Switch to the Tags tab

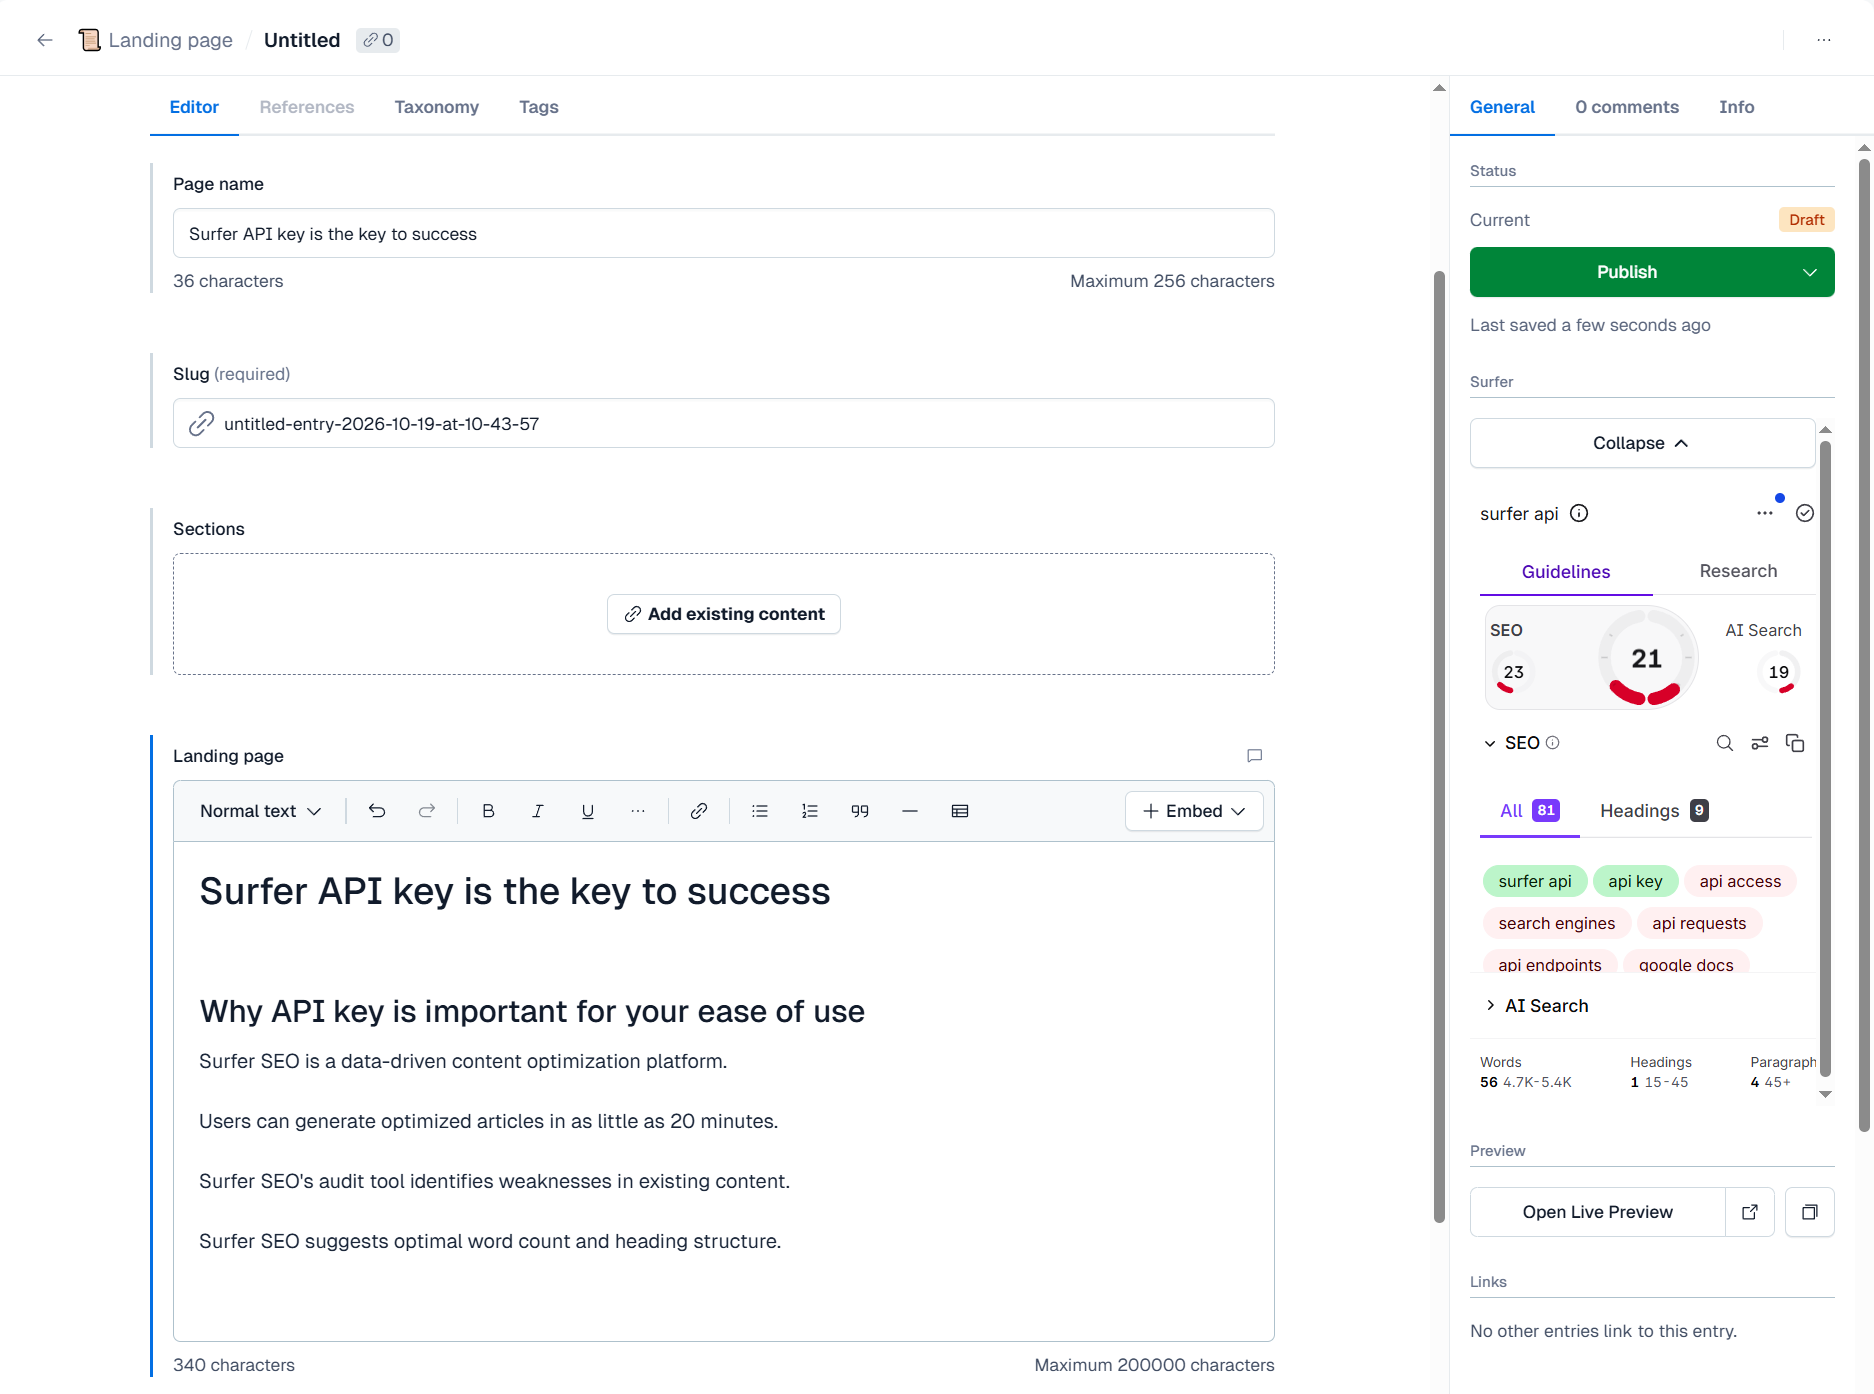coord(539,107)
